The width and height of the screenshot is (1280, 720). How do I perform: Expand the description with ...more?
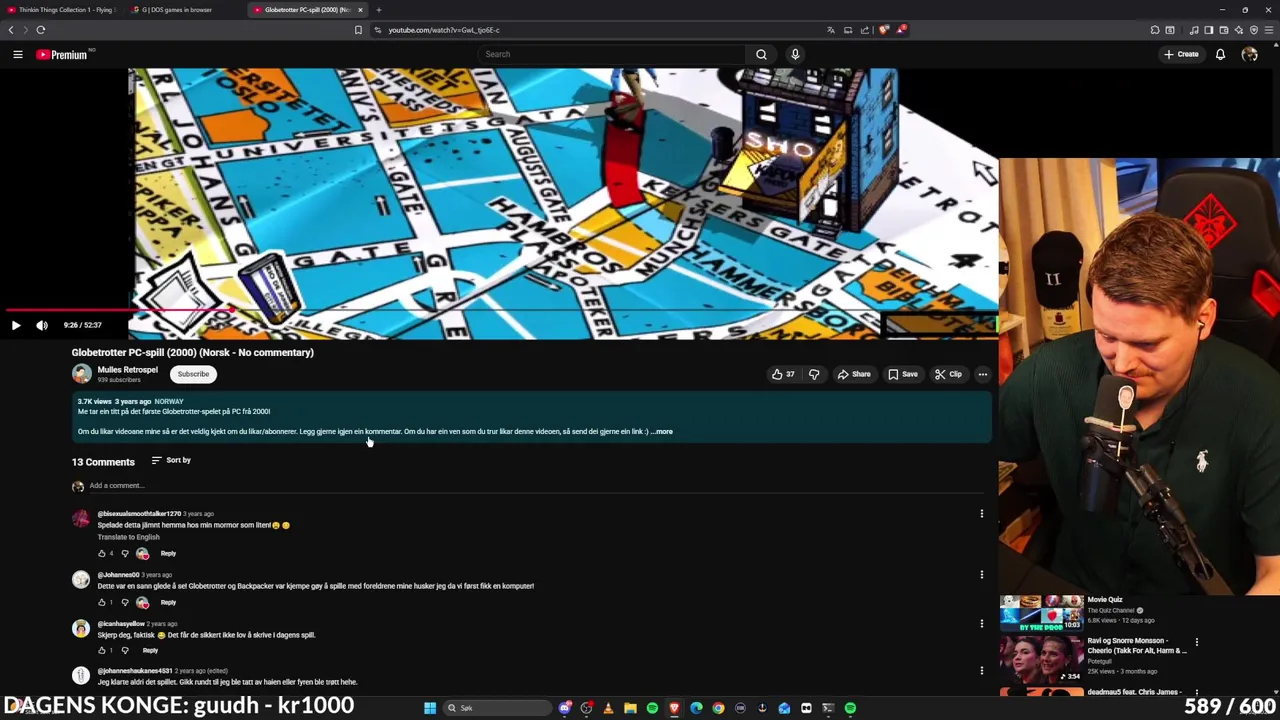(x=663, y=432)
